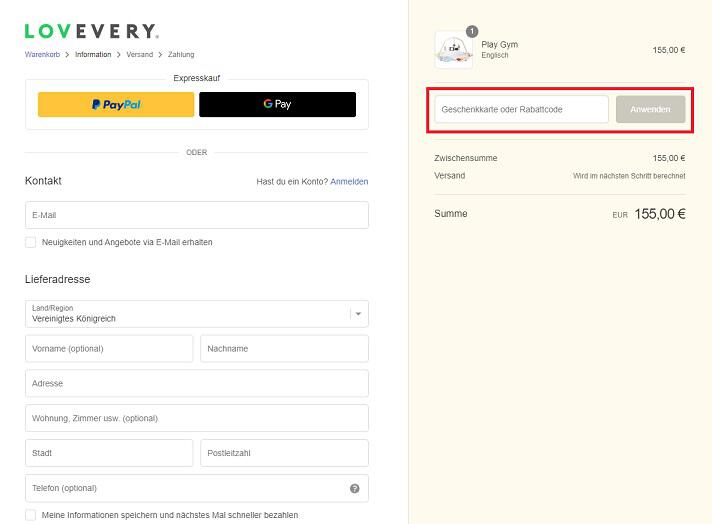Click the Summe total 155,00 €
This screenshot has width=712, height=524.
coord(660,214)
